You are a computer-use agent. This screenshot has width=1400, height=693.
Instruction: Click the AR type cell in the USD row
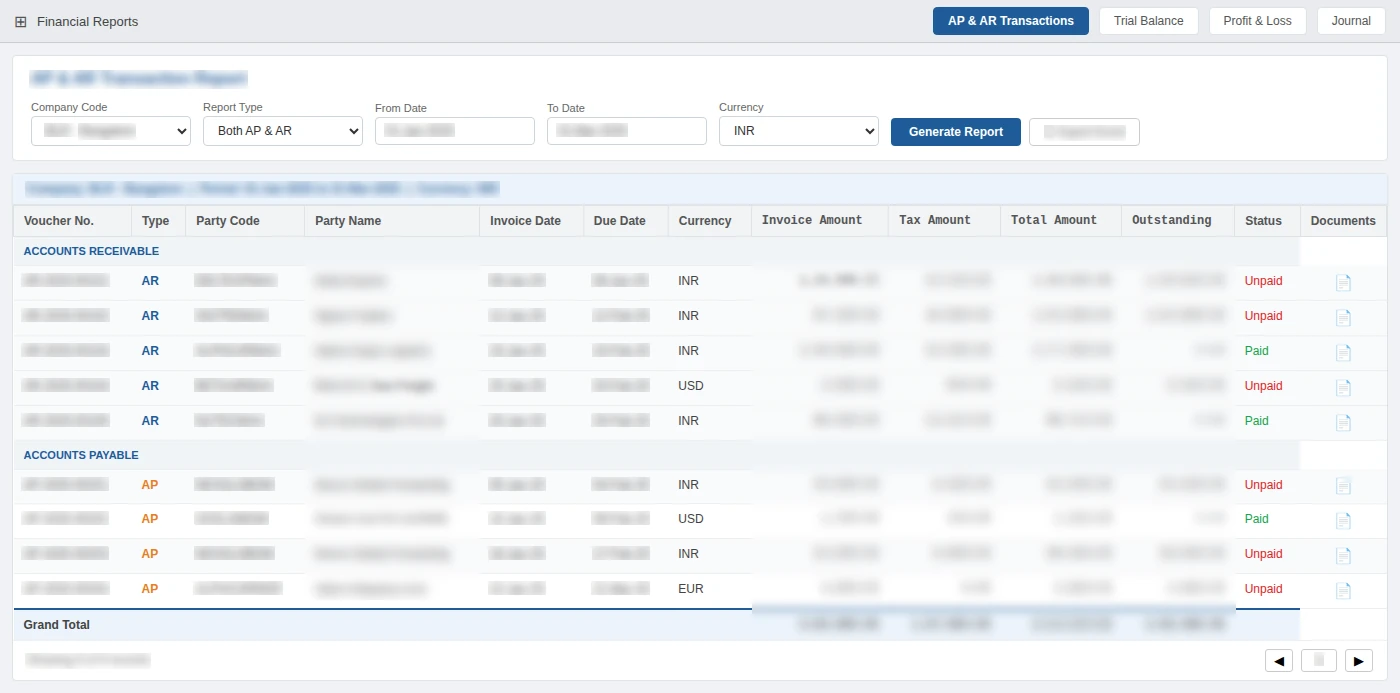[150, 386]
